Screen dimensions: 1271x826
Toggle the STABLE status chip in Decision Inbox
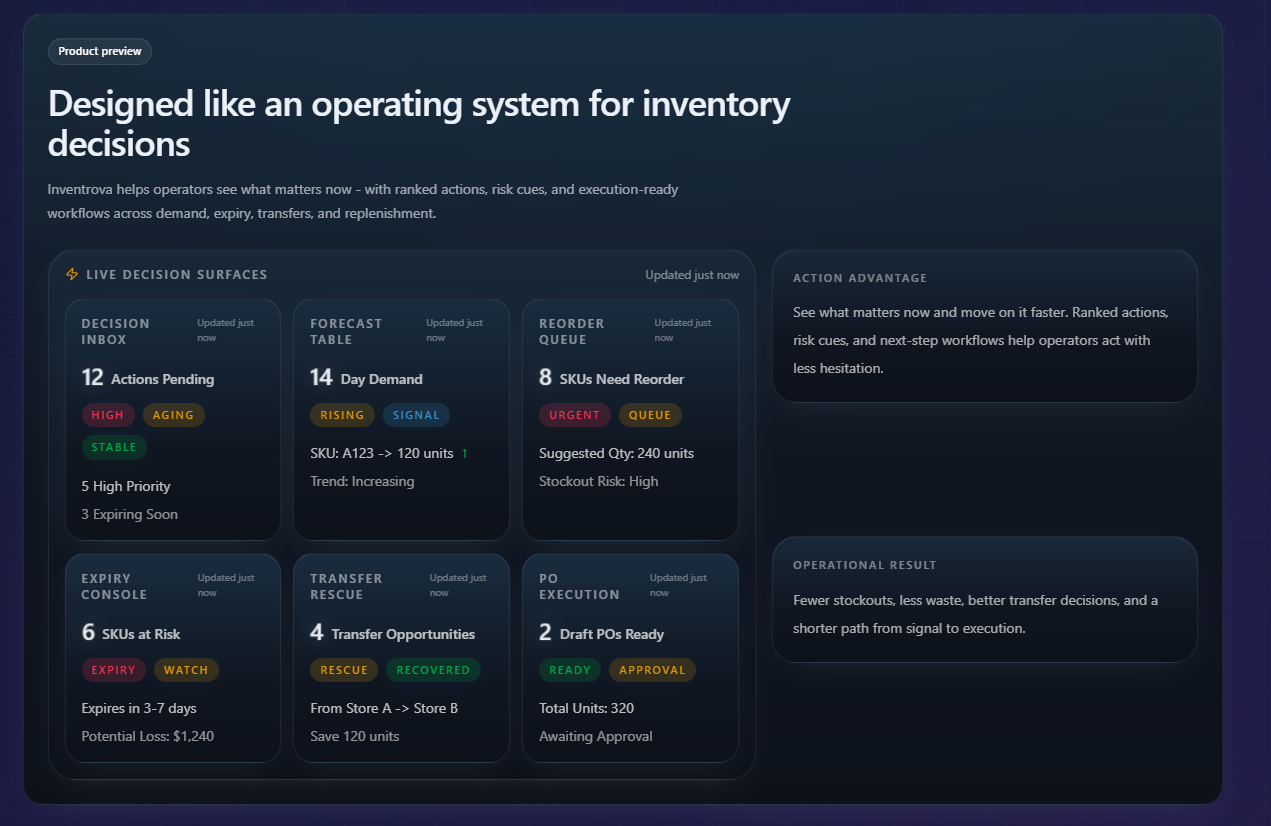click(114, 447)
